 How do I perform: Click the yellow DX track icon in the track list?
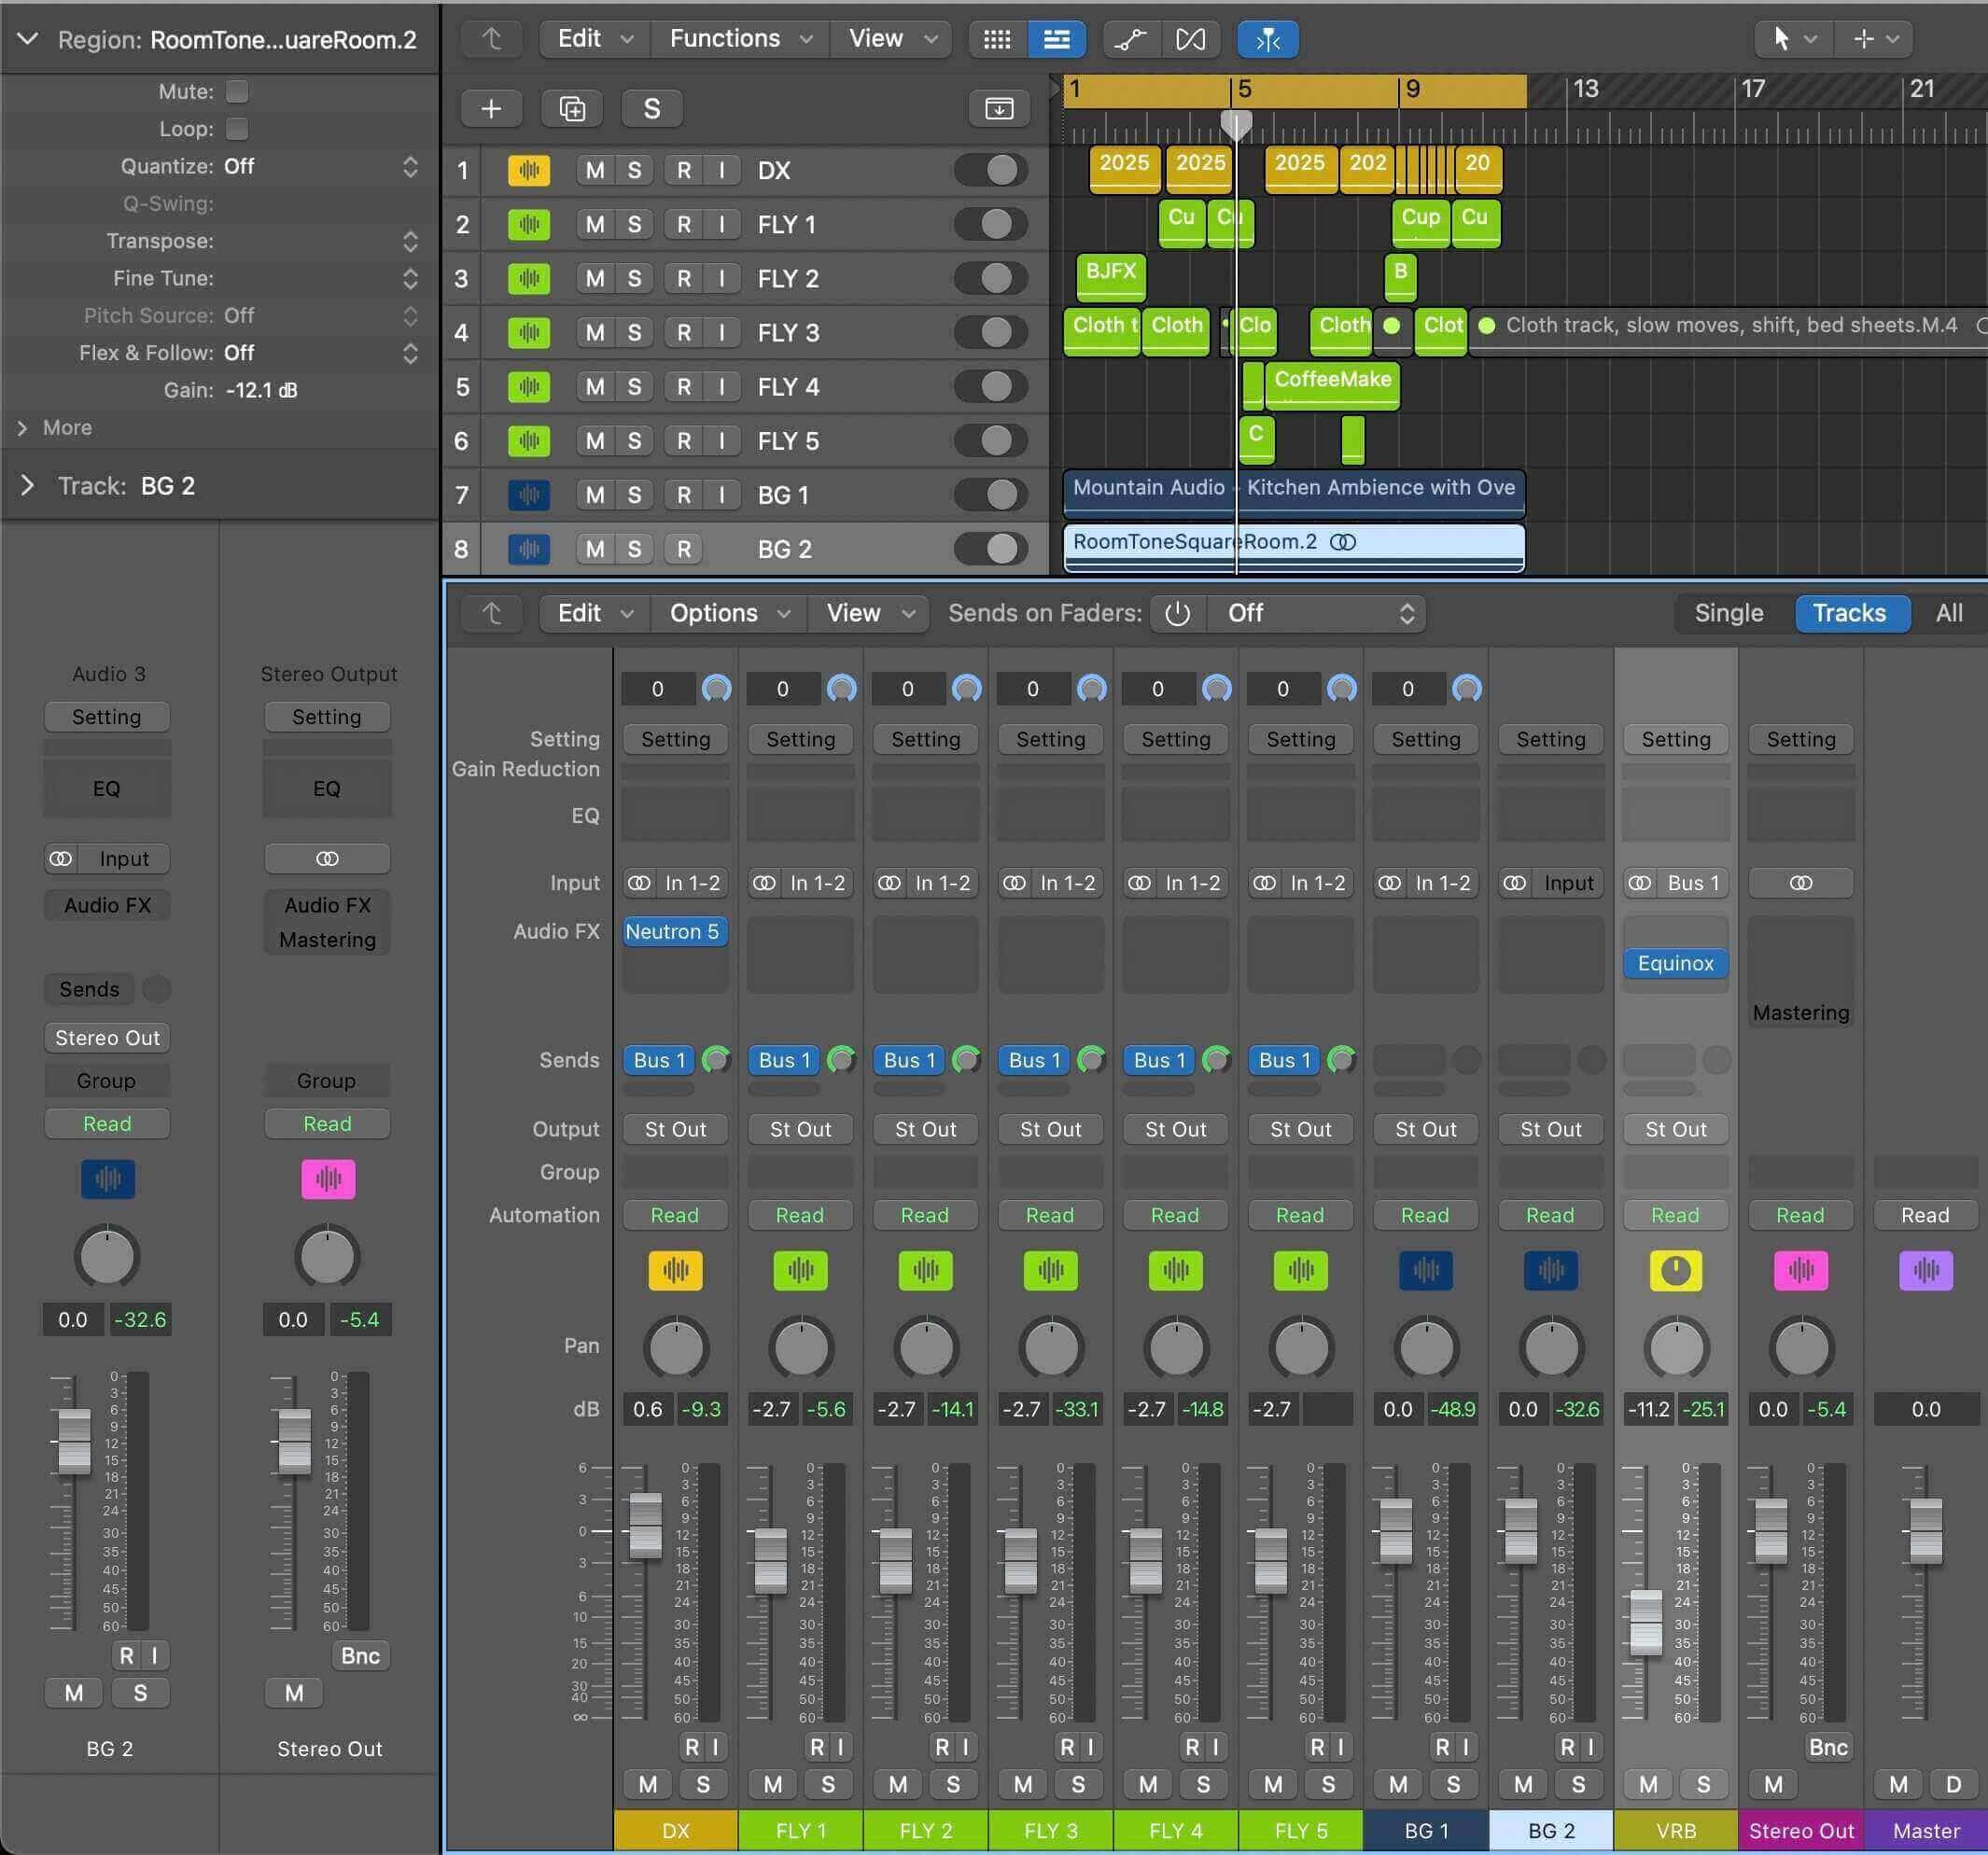pos(529,170)
